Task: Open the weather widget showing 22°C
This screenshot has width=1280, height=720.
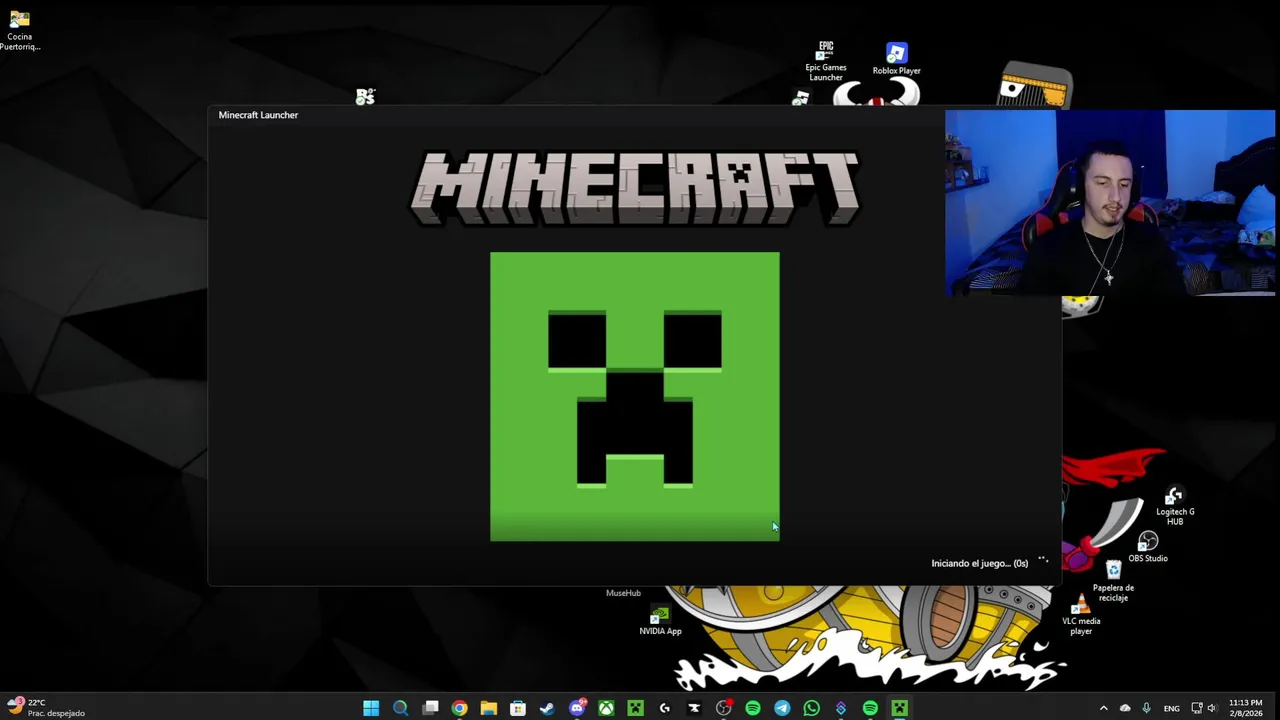Action: point(46,708)
